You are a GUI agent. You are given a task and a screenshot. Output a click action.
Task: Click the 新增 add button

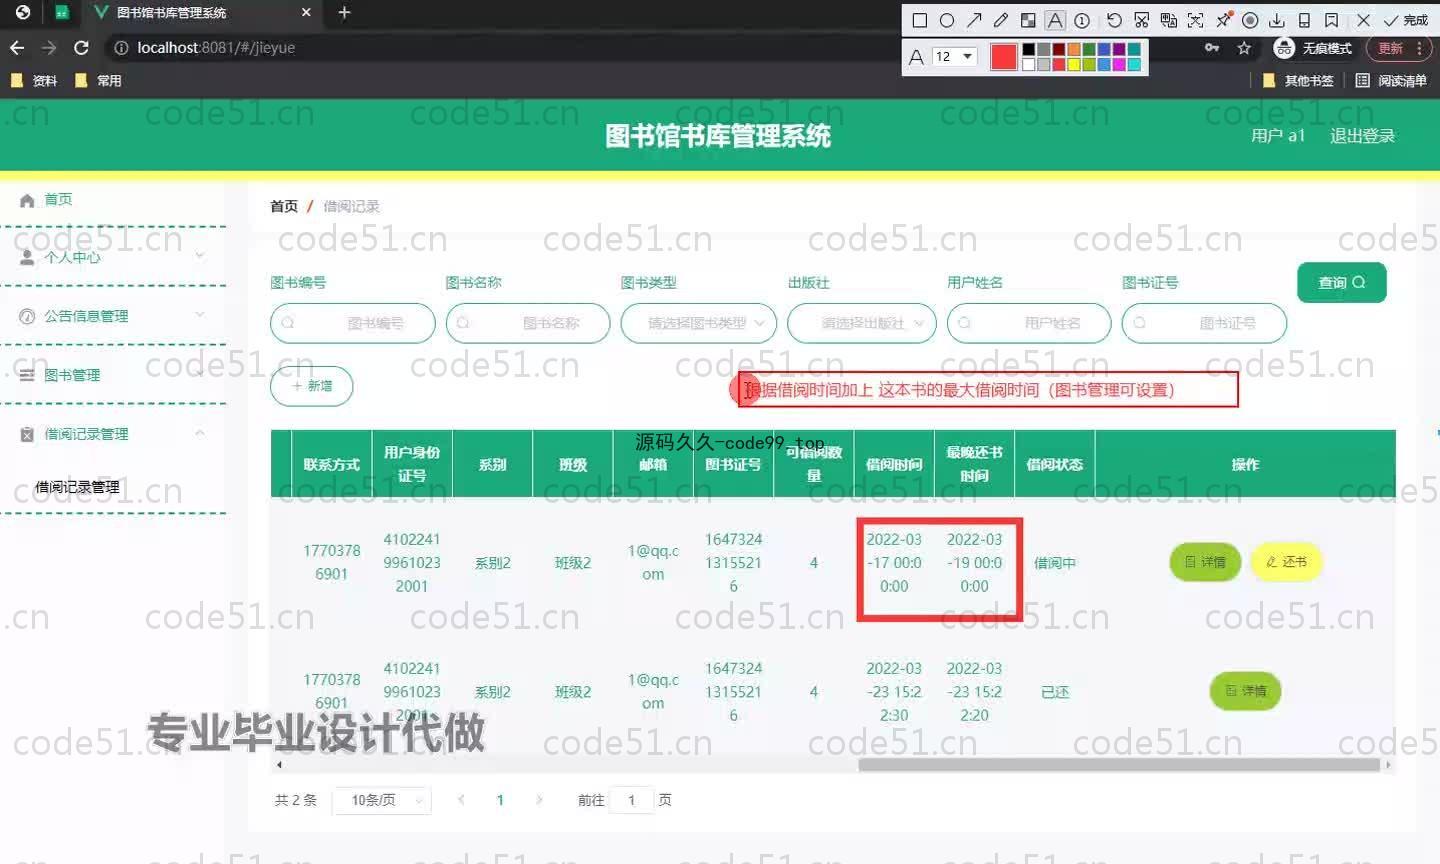click(312, 386)
